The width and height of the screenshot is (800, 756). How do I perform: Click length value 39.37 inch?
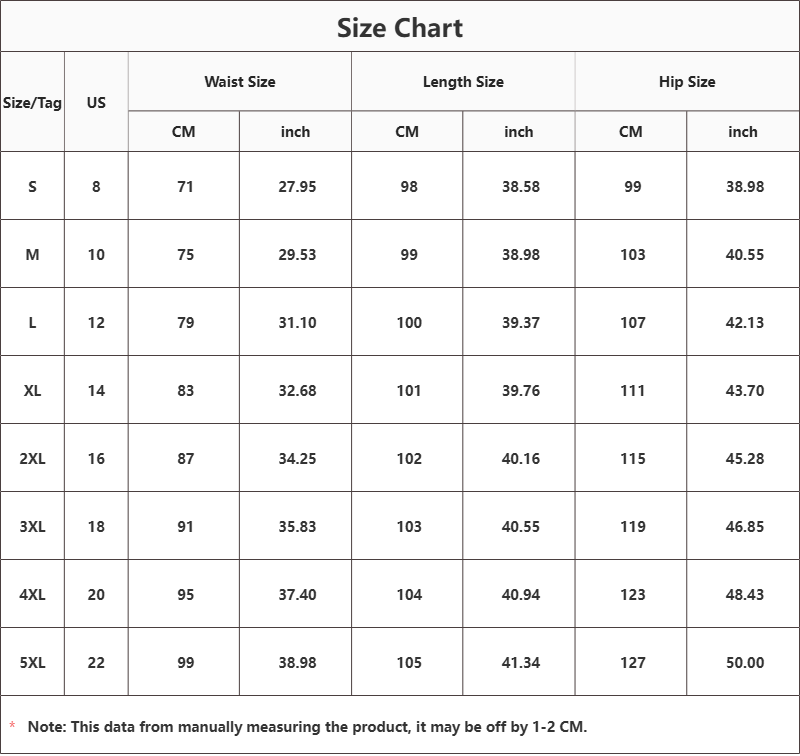click(x=520, y=323)
